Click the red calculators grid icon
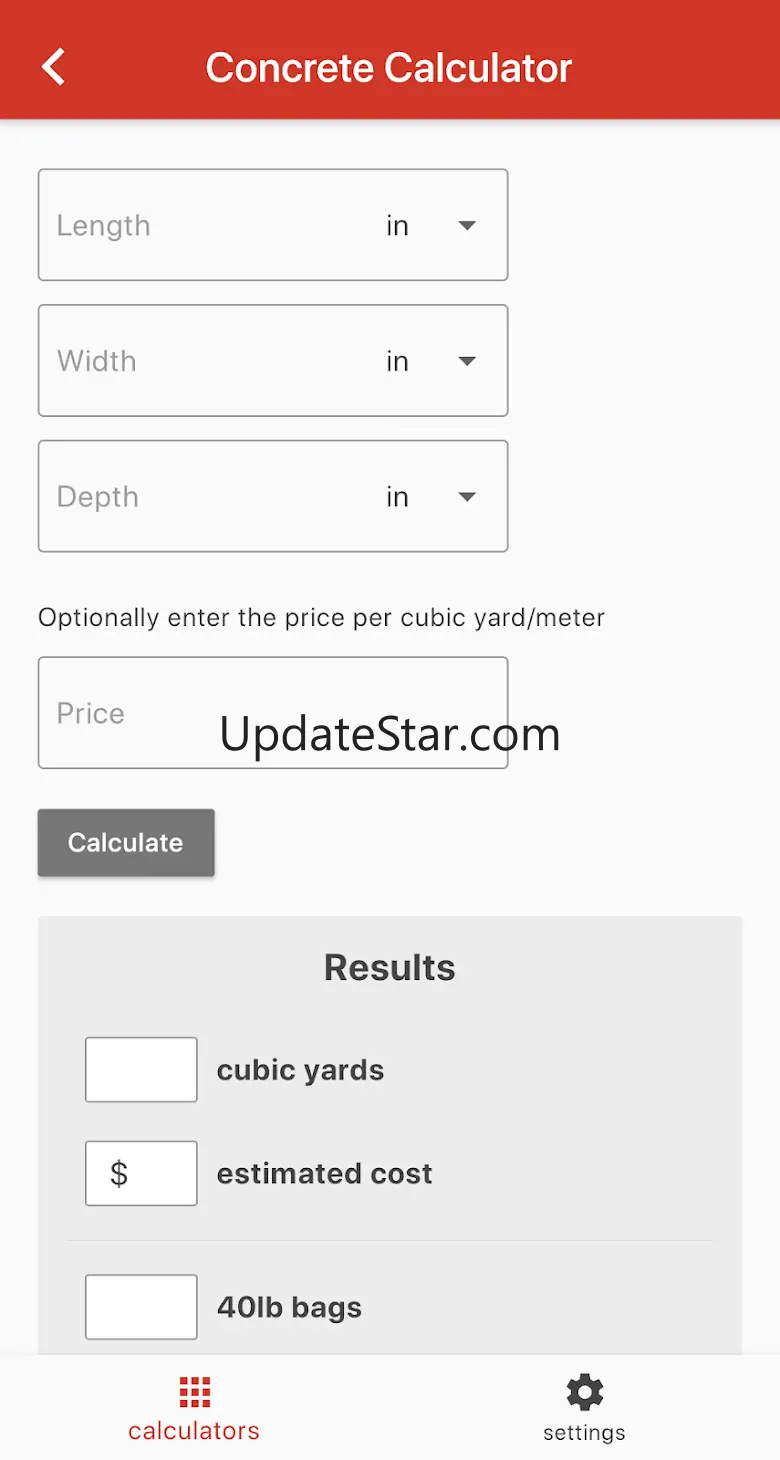 click(x=194, y=1391)
